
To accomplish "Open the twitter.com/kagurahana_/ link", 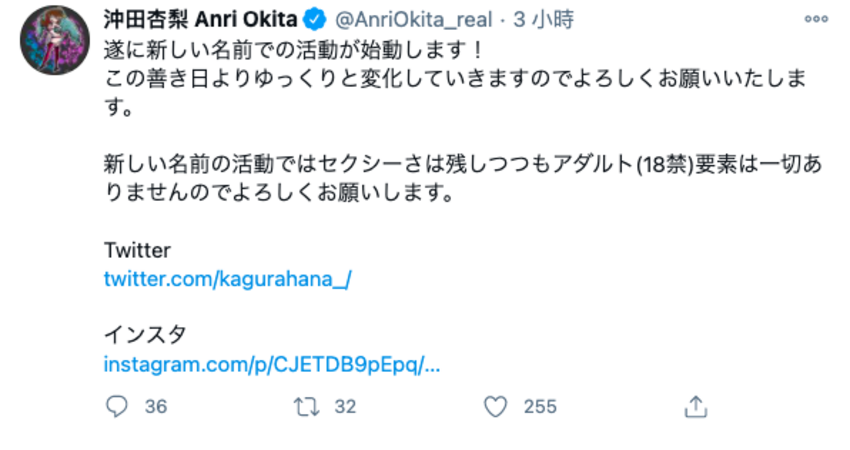I will pos(227,279).
